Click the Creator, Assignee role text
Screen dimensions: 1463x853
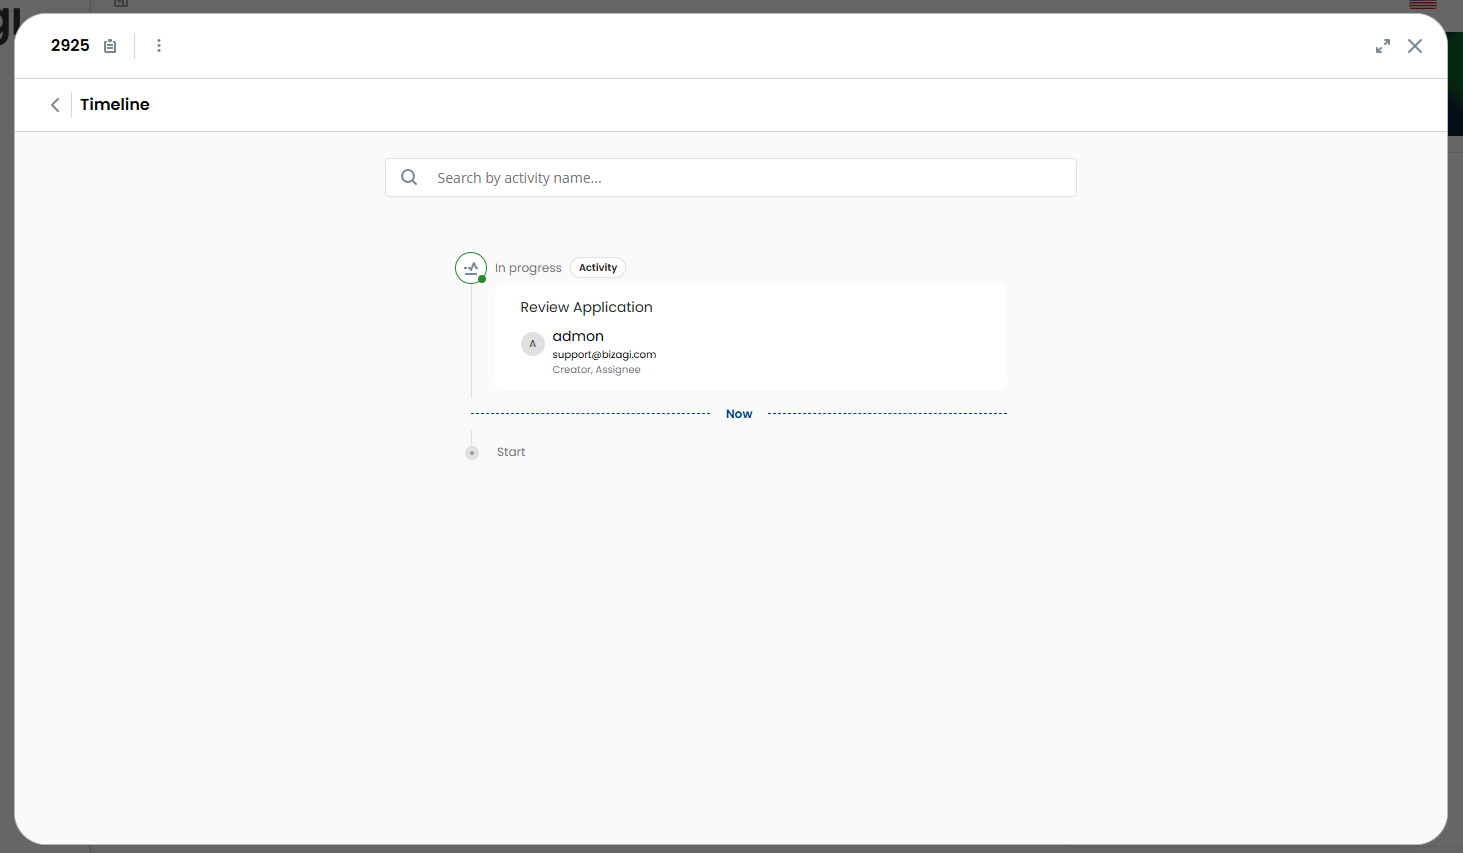click(596, 370)
